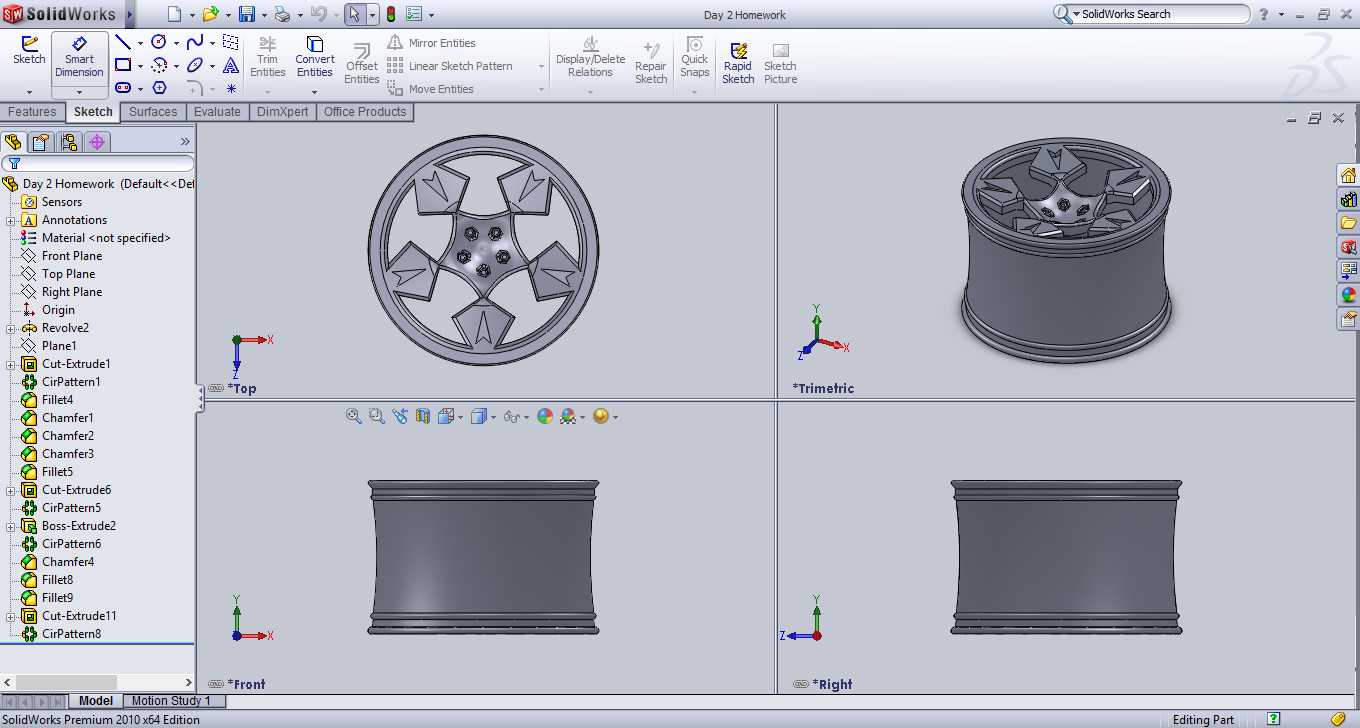Select the Spline sketch tool
1360x728 pixels.
(x=195, y=42)
